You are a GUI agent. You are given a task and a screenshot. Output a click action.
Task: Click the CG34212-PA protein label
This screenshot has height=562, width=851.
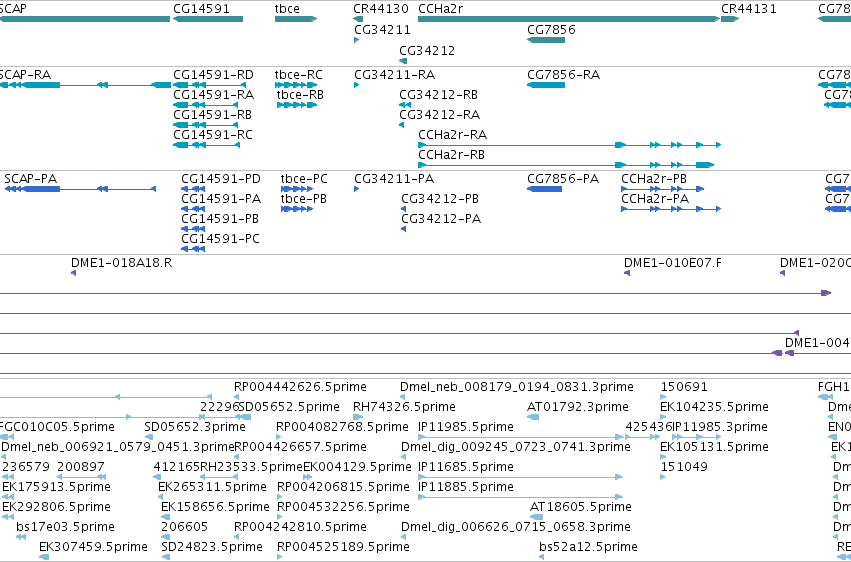tap(441, 219)
